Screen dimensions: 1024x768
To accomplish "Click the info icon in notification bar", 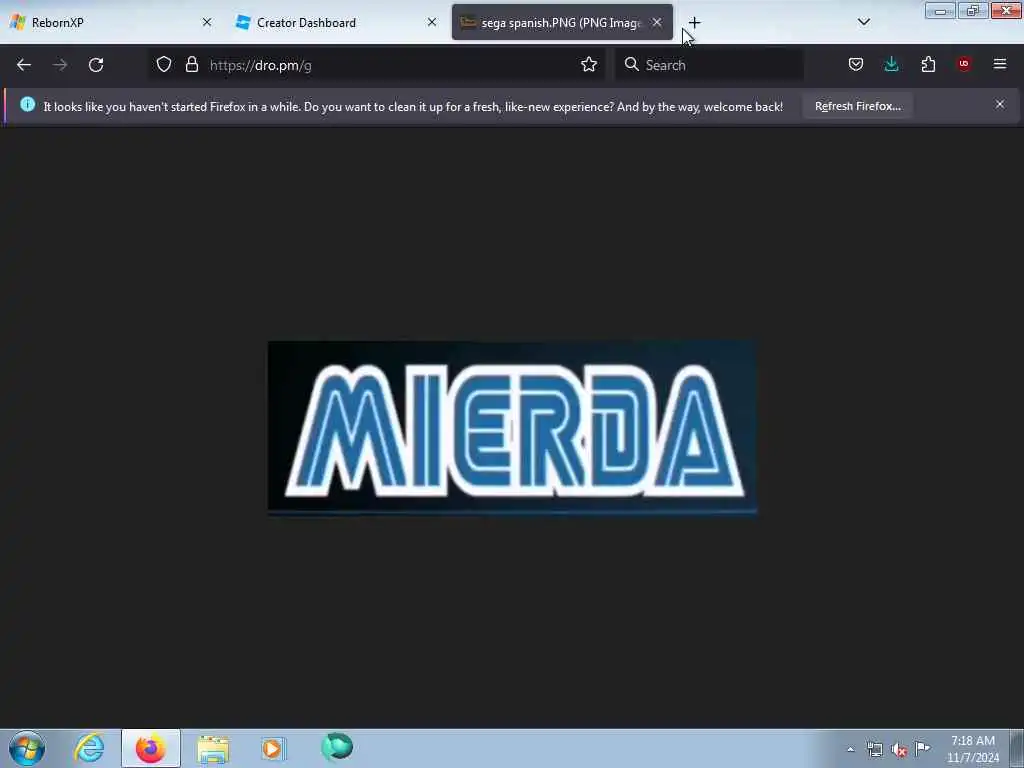I will tap(27, 104).
